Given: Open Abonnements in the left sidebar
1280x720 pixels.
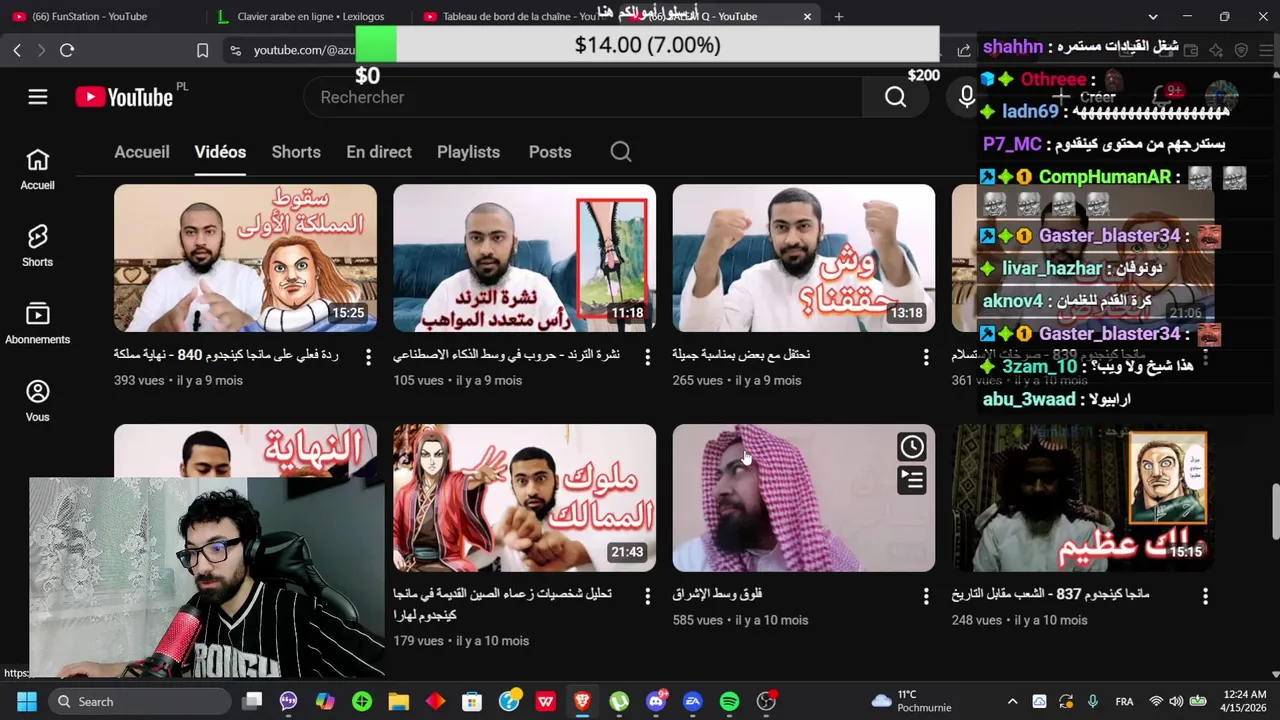Looking at the screenshot, I should 38,324.
